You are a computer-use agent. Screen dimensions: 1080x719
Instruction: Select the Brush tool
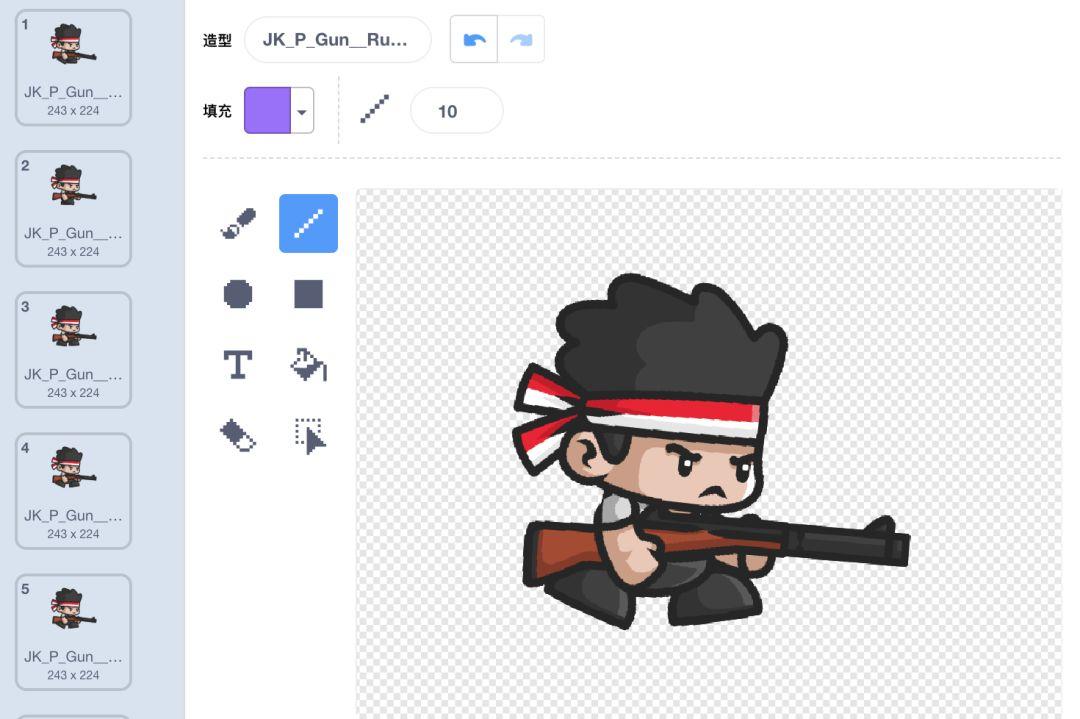pyautogui.click(x=238, y=224)
